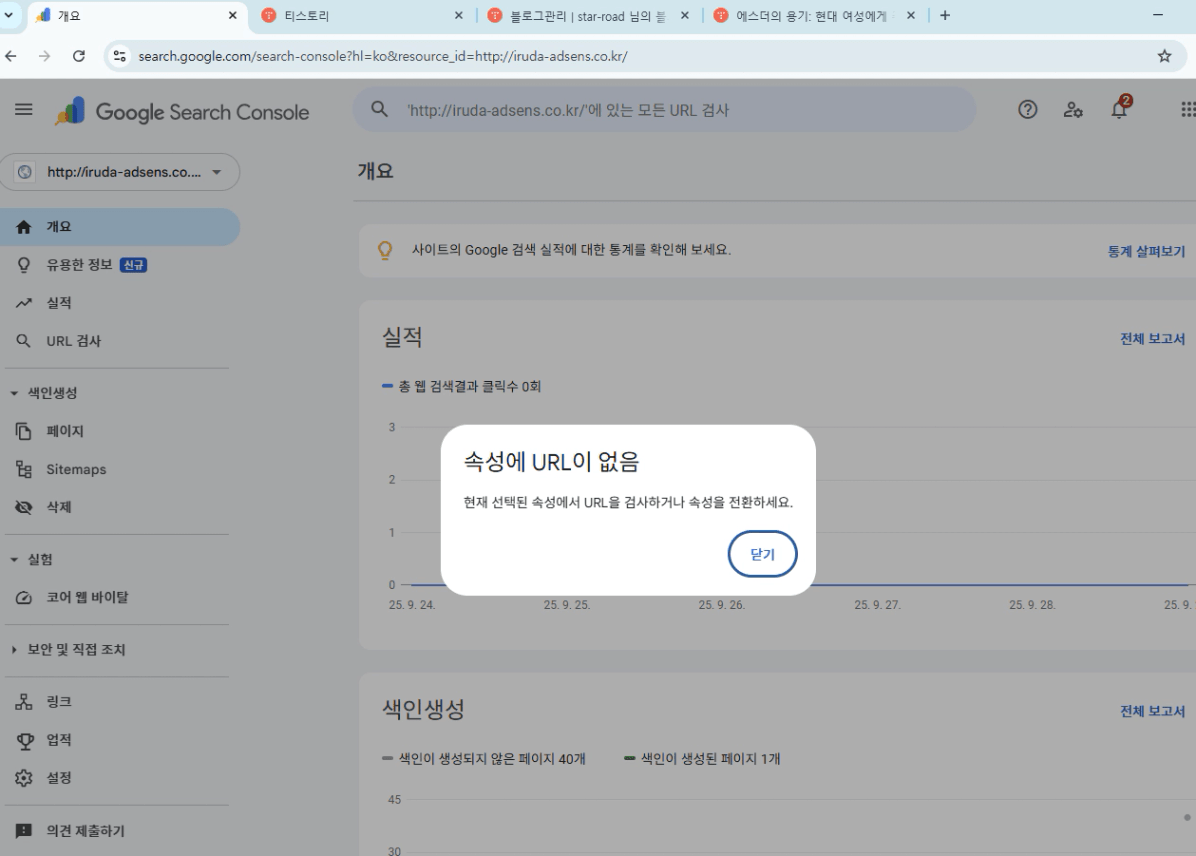Image resolution: width=1196 pixels, height=856 pixels.
Task: Select Sitemaps in the sidebar menu
Action: click(x=76, y=469)
